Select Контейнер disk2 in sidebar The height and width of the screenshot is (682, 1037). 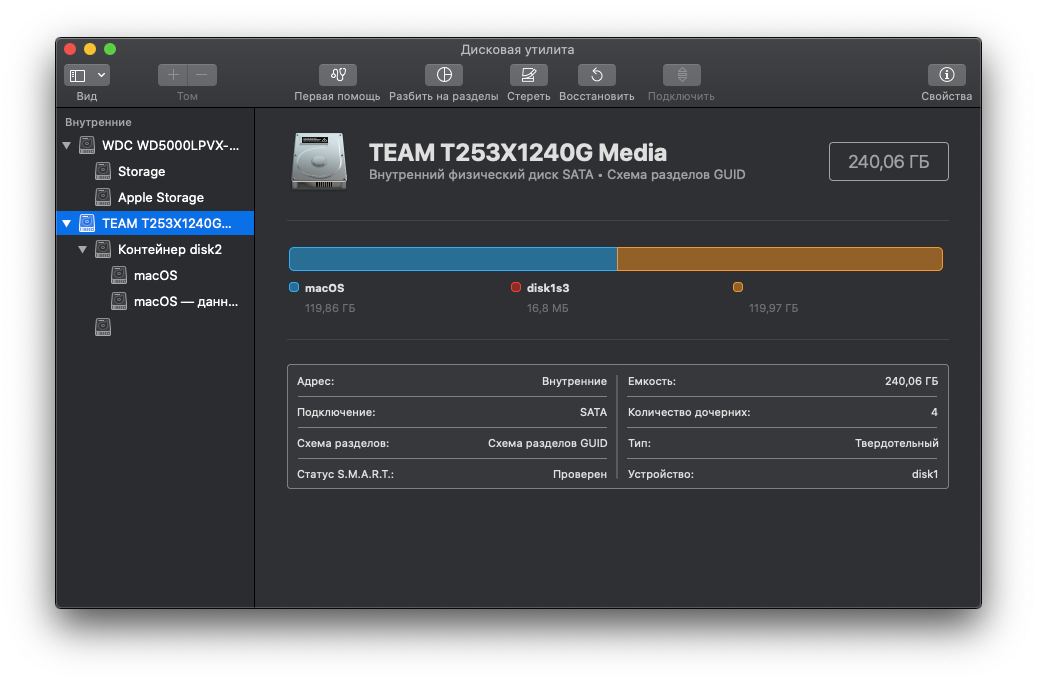[155, 249]
